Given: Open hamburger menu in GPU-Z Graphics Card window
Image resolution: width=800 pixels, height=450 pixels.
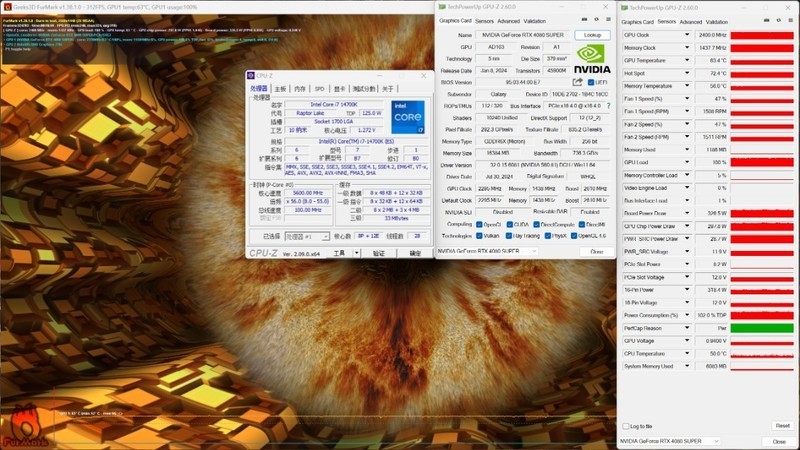Looking at the screenshot, I should point(608,19).
